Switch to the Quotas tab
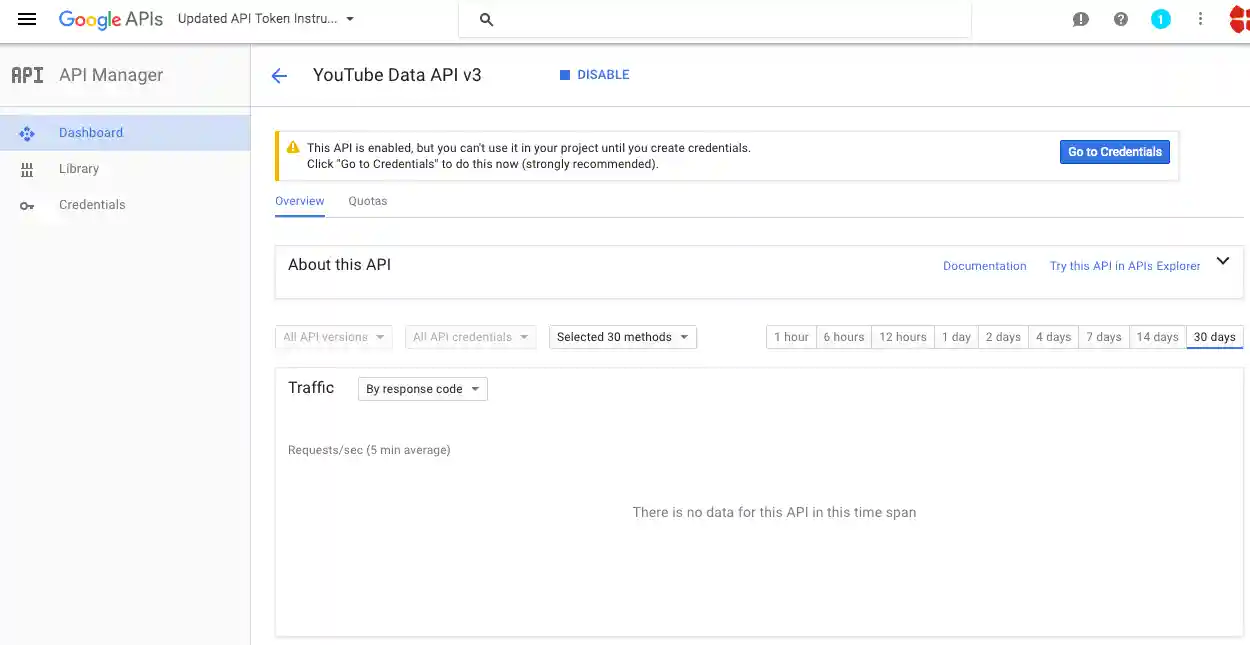This screenshot has height=645, width=1250. tap(368, 201)
